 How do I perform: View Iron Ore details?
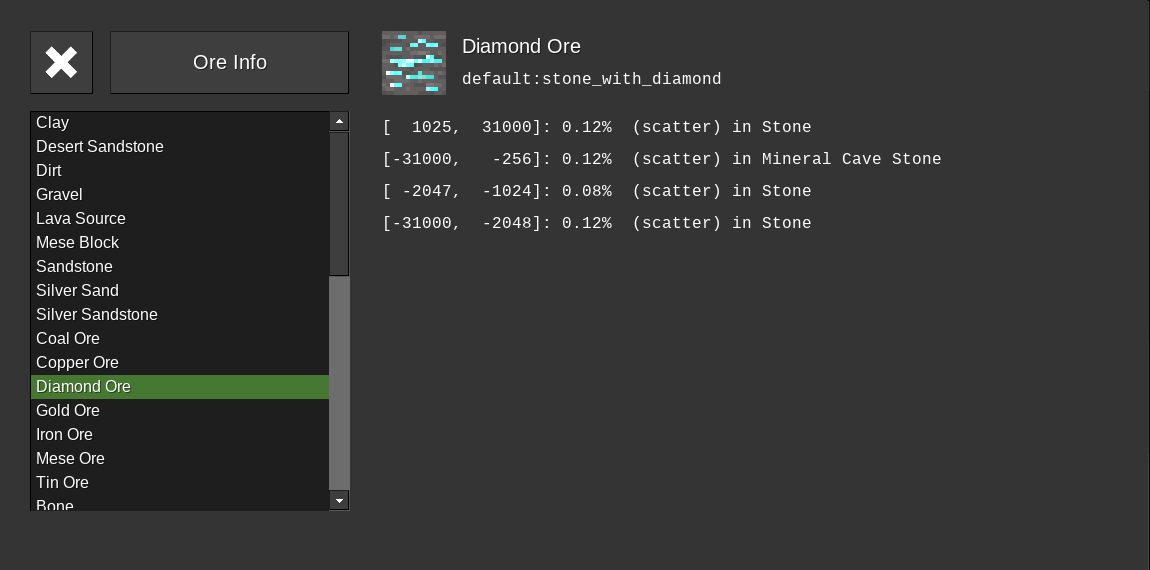click(64, 435)
